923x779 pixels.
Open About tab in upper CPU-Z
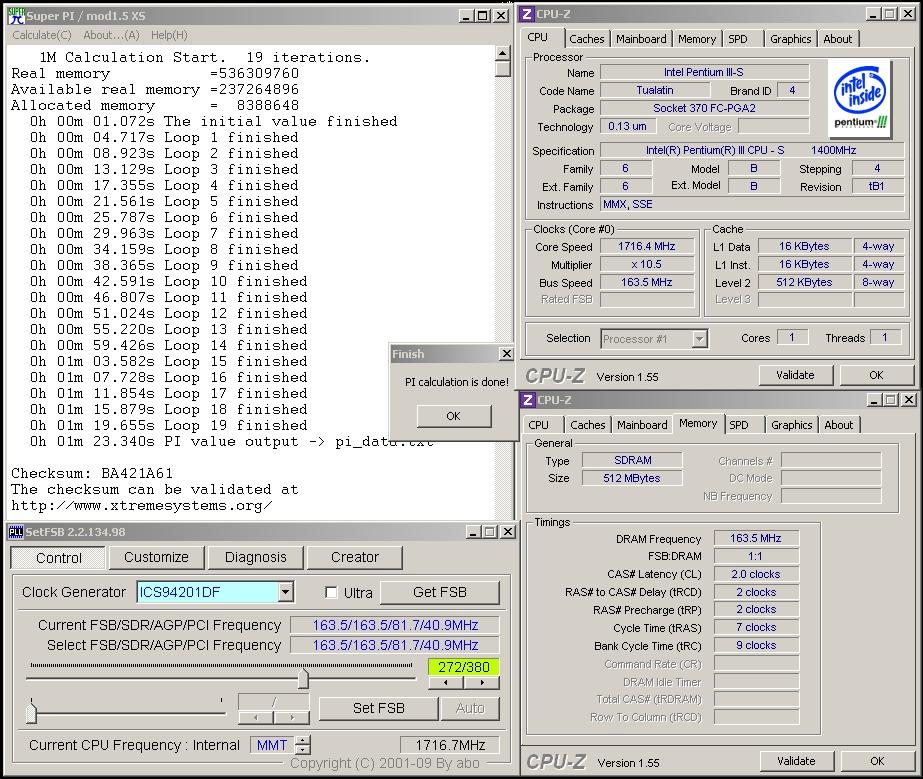(x=837, y=39)
